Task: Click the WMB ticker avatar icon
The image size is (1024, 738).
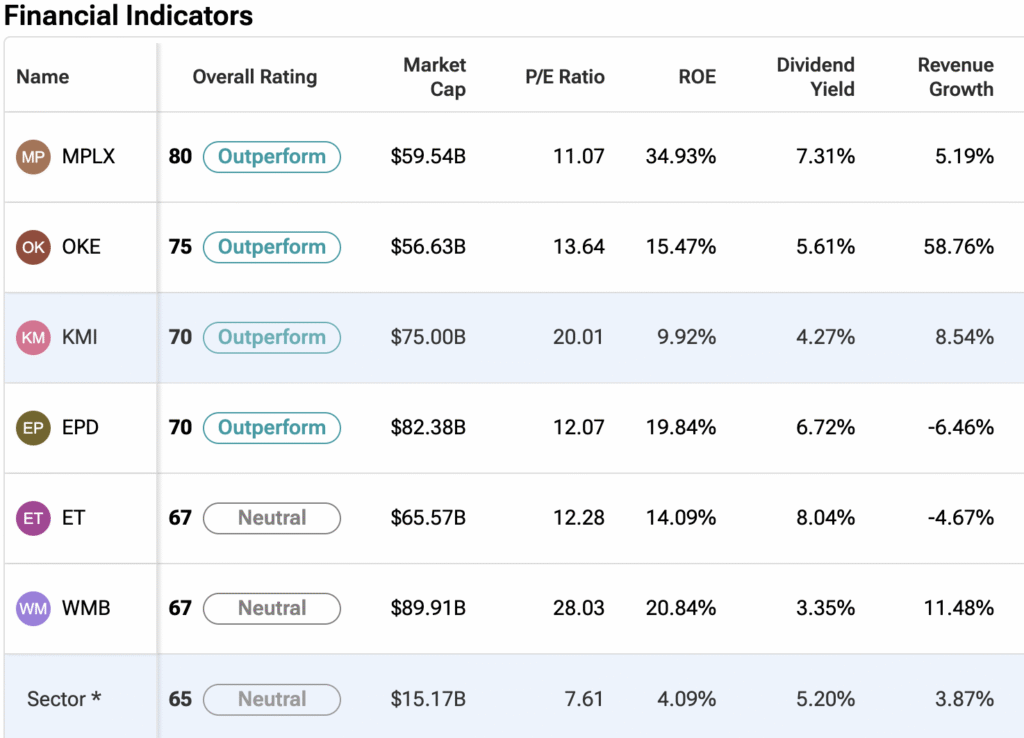Action: (x=34, y=608)
